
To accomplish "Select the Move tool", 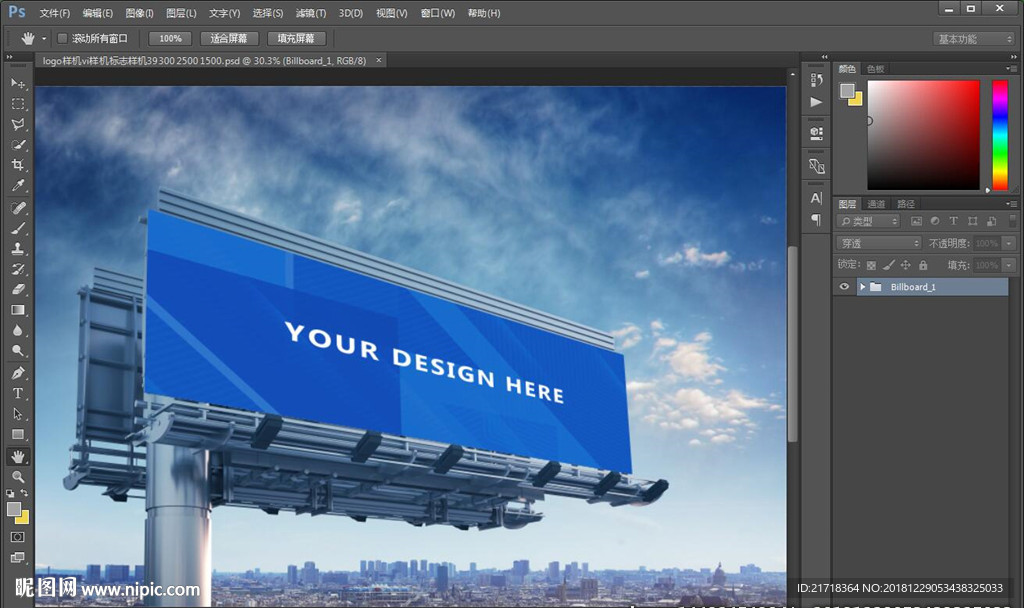I will tap(18, 83).
